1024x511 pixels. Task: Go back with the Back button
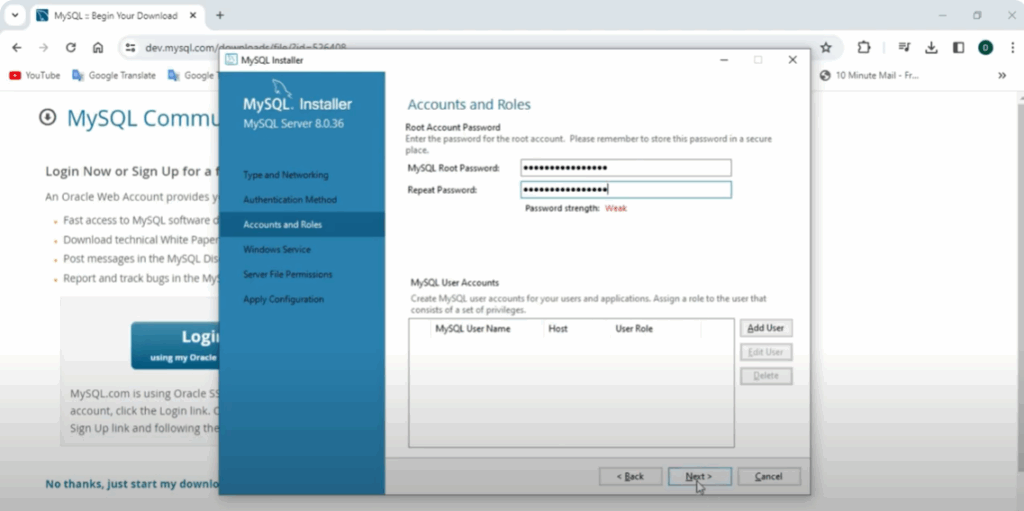(630, 476)
